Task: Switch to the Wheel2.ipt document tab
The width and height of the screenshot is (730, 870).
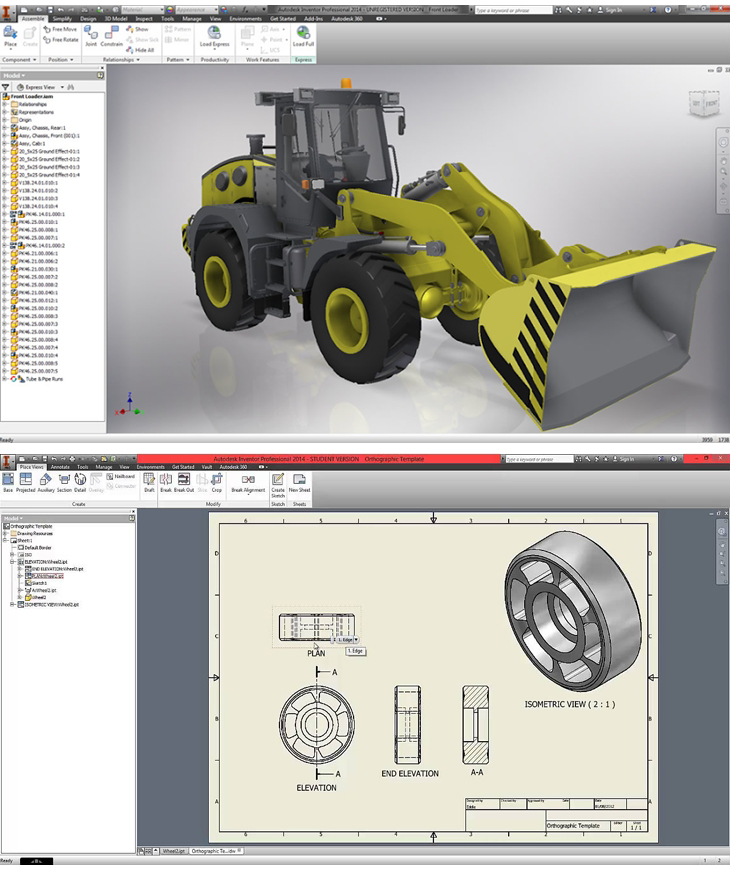Action: pyautogui.click(x=174, y=851)
